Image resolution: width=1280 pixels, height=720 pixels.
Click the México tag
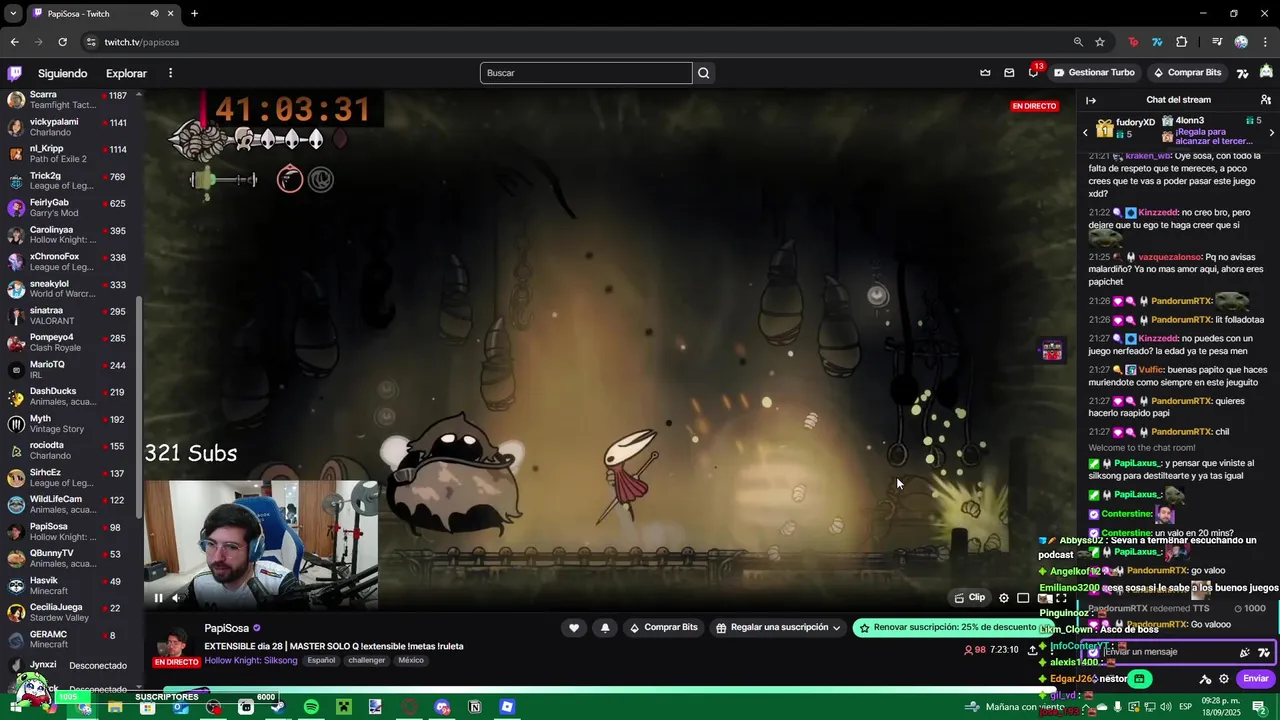coord(411,660)
